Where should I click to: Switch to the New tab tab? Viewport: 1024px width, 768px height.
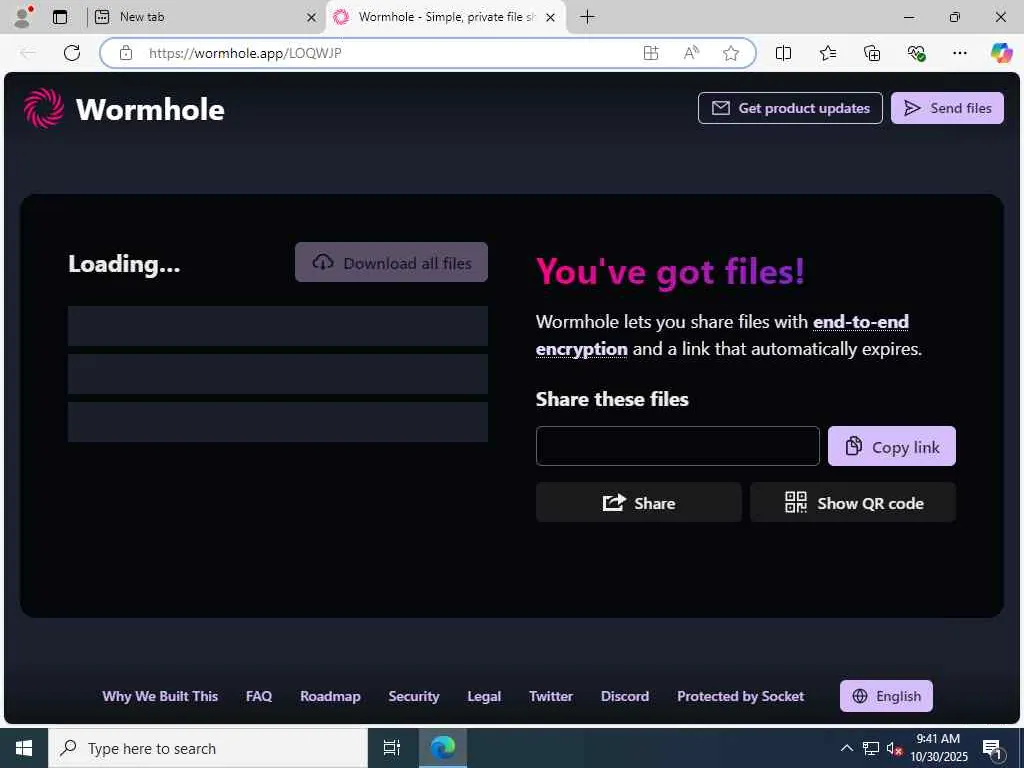206,17
